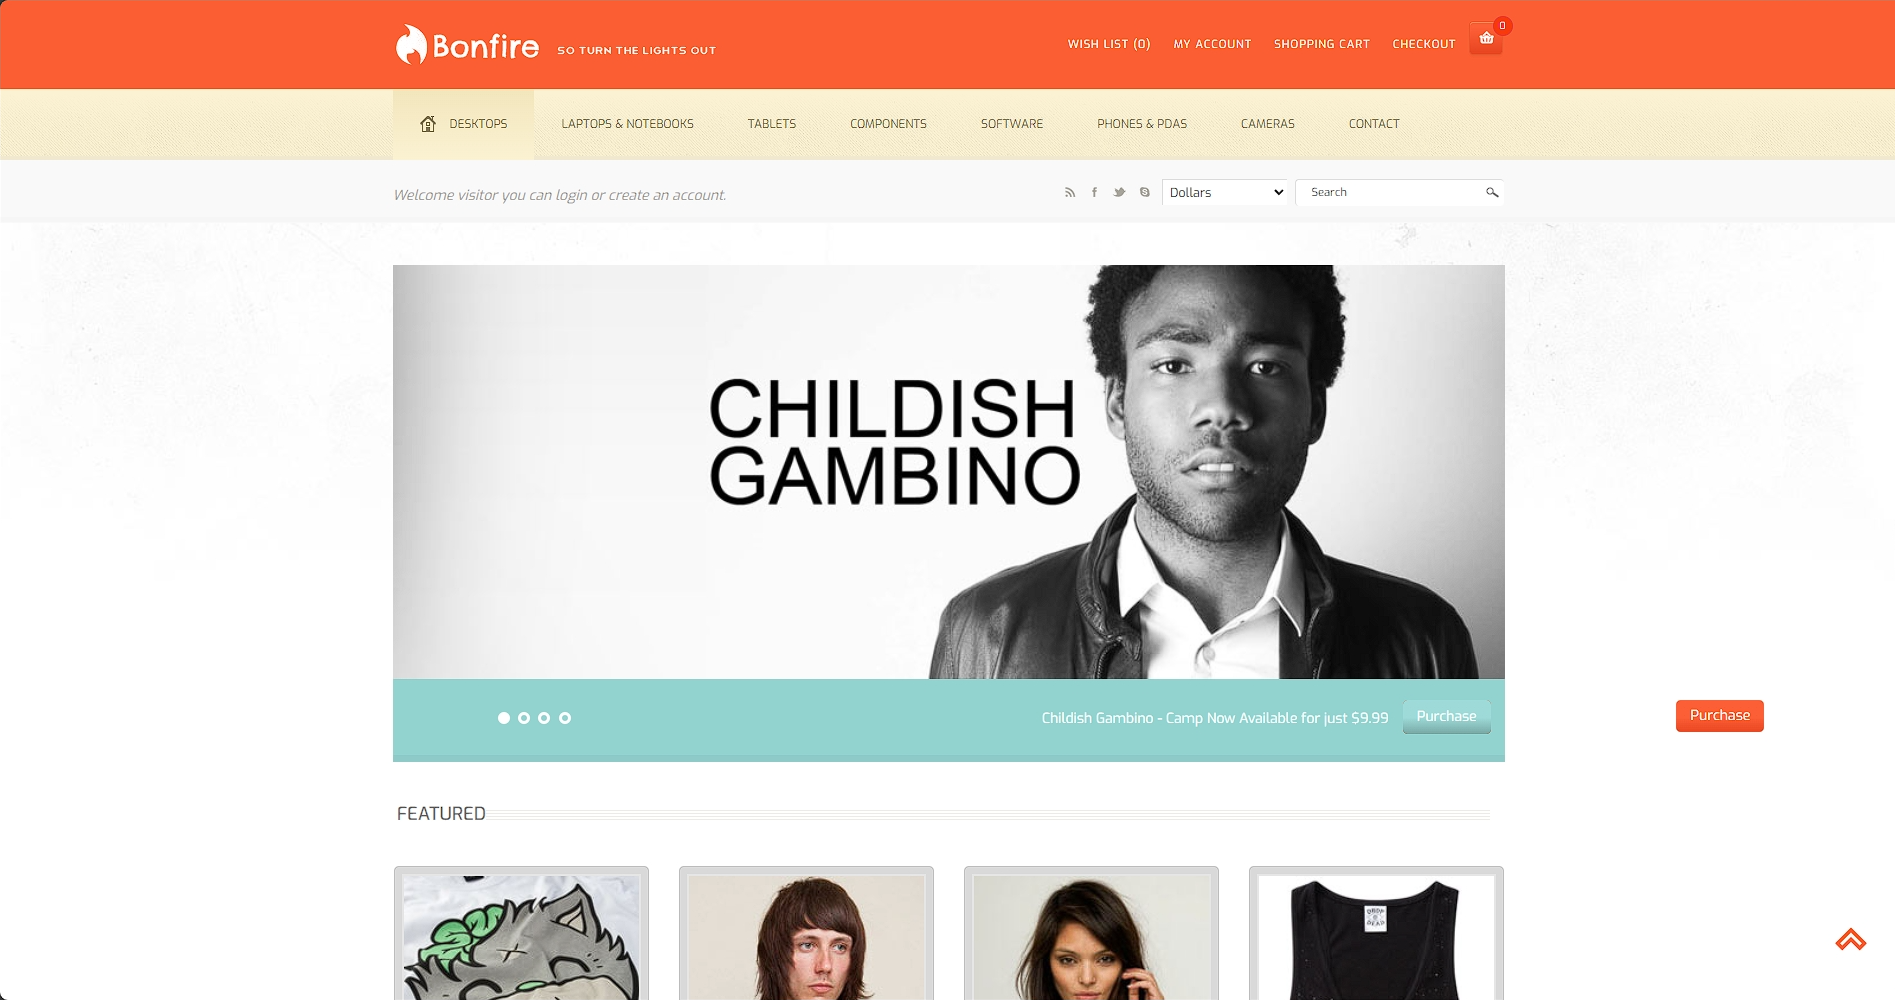
Task: Visit the Twitter bird icon link
Action: coord(1119,192)
